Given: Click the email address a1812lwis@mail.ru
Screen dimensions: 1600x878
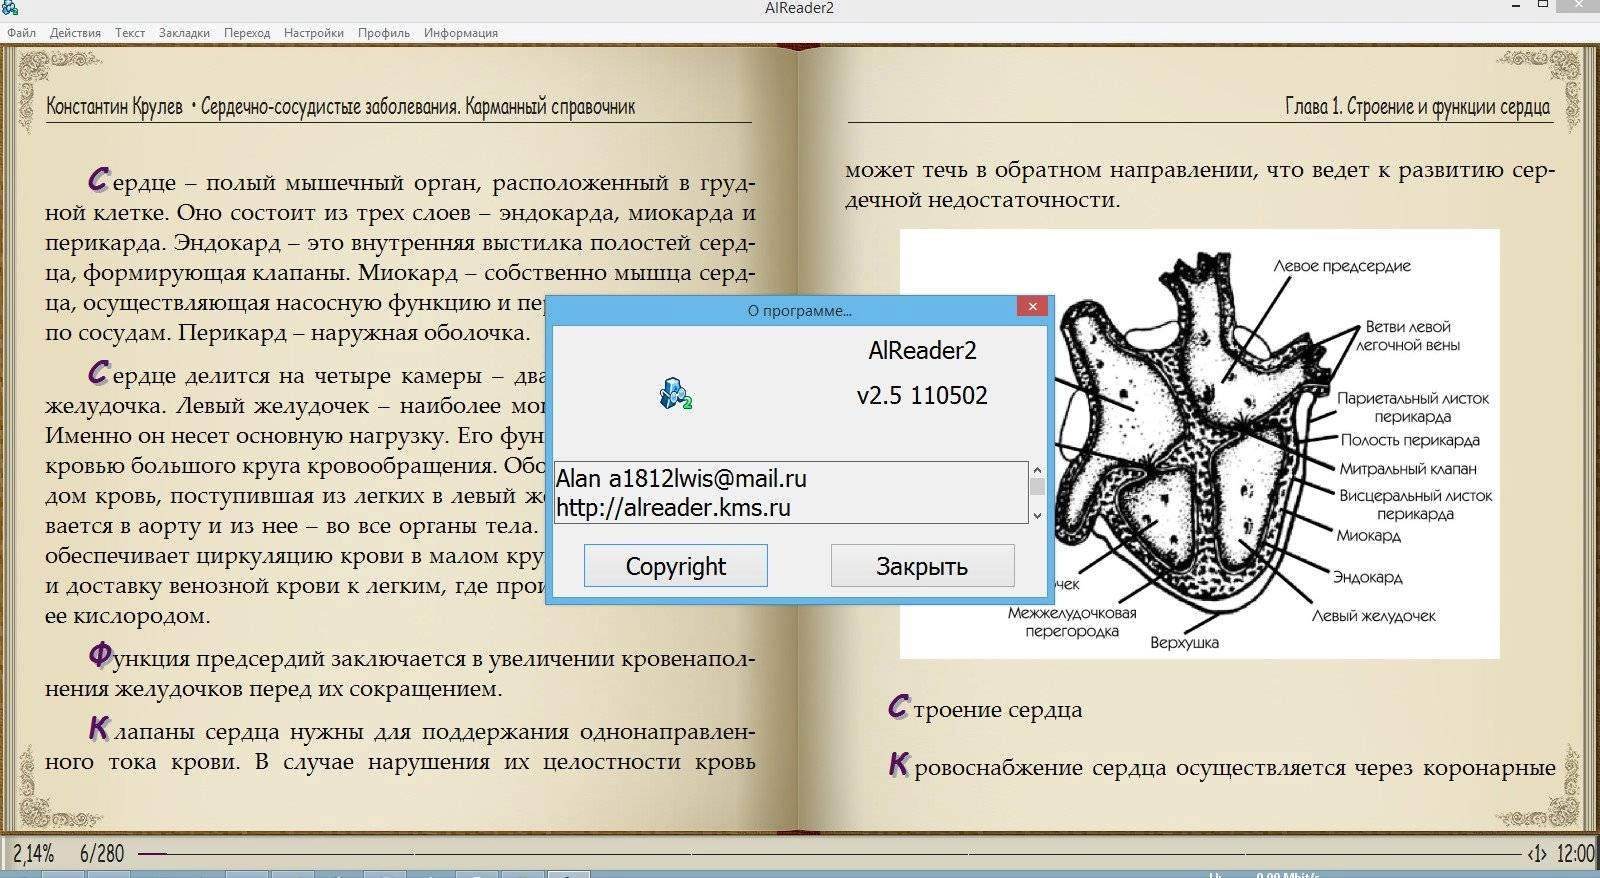Looking at the screenshot, I should [x=707, y=478].
